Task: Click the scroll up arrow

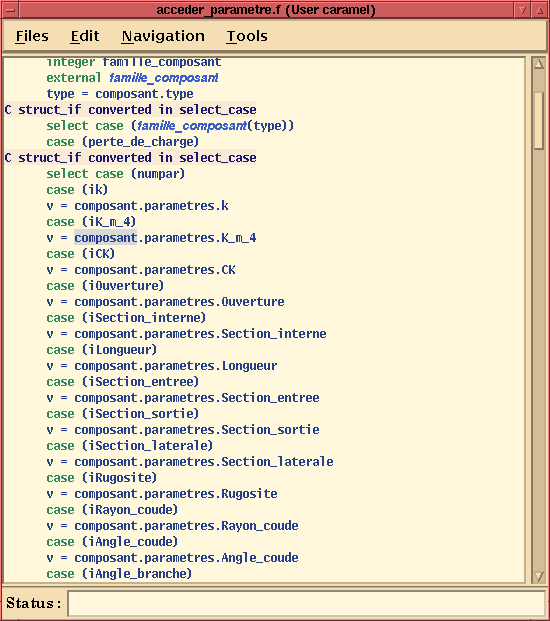Action: [539, 63]
